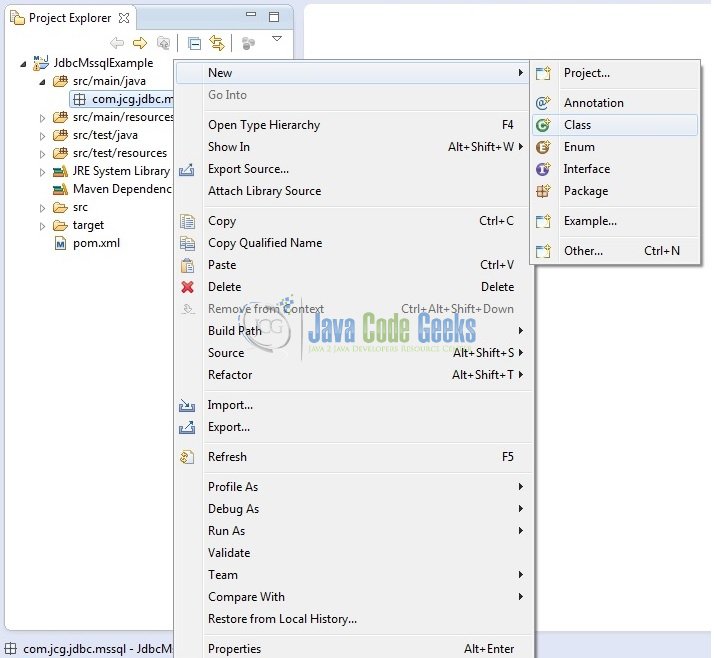This screenshot has width=714, height=658.
Task: Click the Import icon in context menu
Action: (187, 405)
